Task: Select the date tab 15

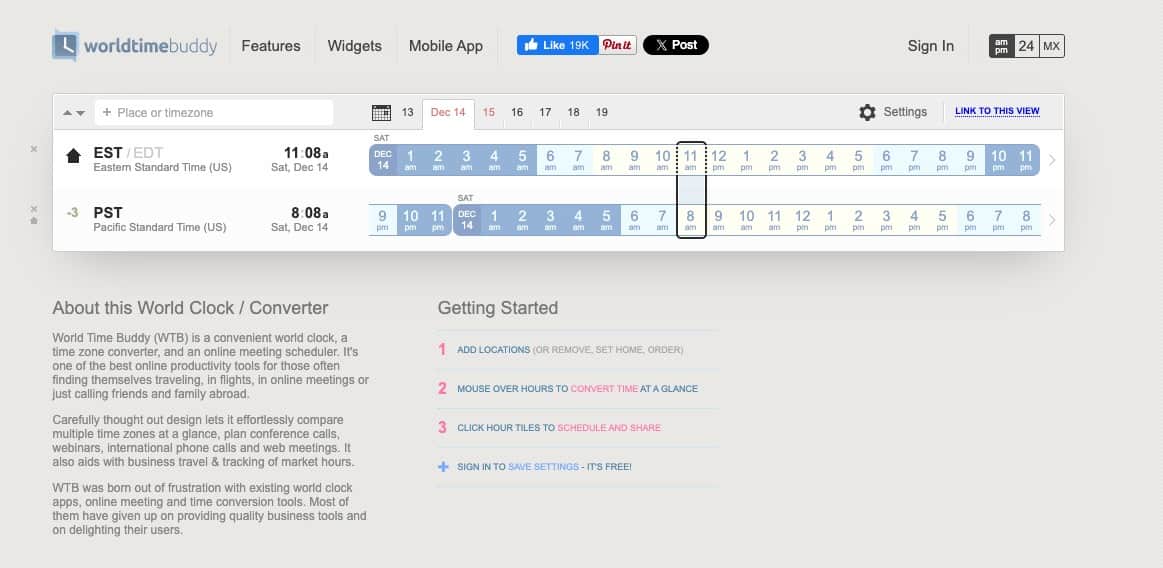Action: 489,112
